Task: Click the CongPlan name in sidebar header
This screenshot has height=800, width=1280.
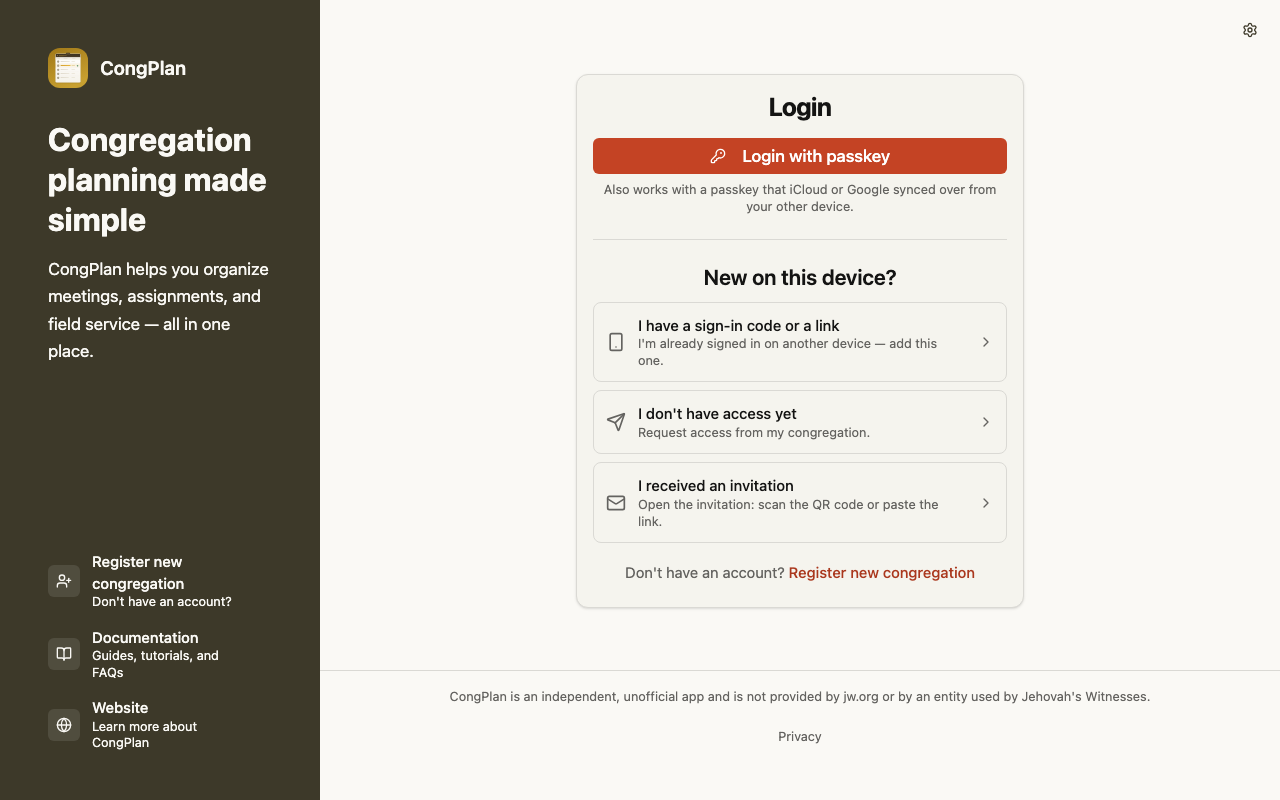Action: (143, 68)
